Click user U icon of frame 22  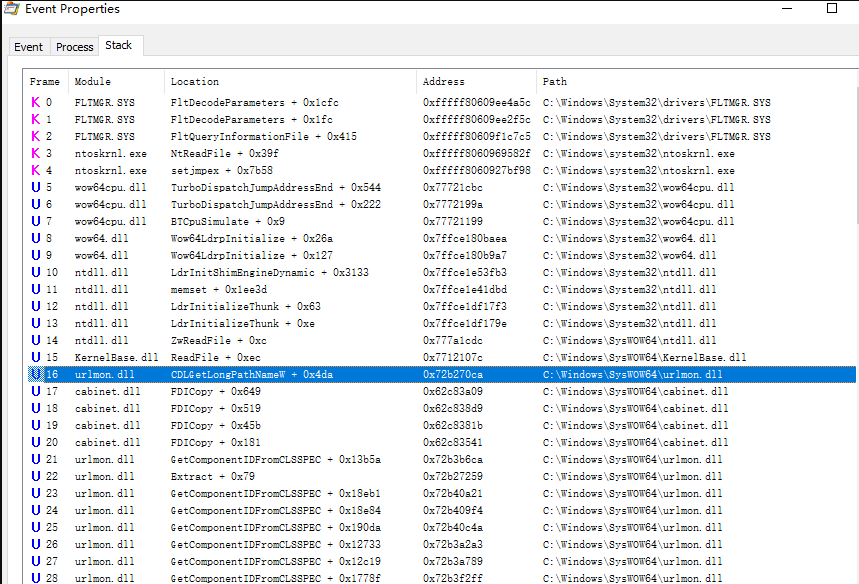pyautogui.click(x=36, y=476)
